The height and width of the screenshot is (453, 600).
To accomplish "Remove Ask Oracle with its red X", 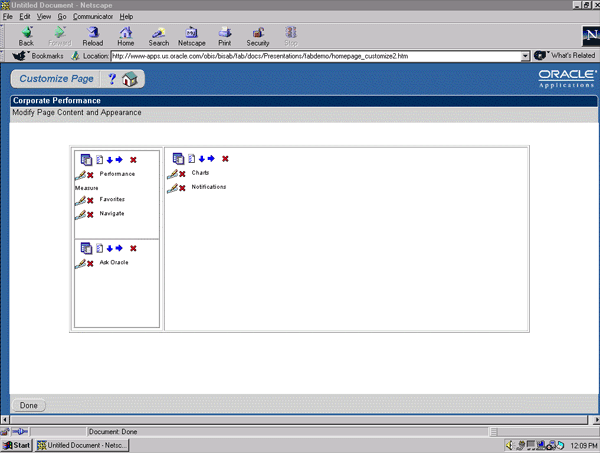I will coord(90,264).
